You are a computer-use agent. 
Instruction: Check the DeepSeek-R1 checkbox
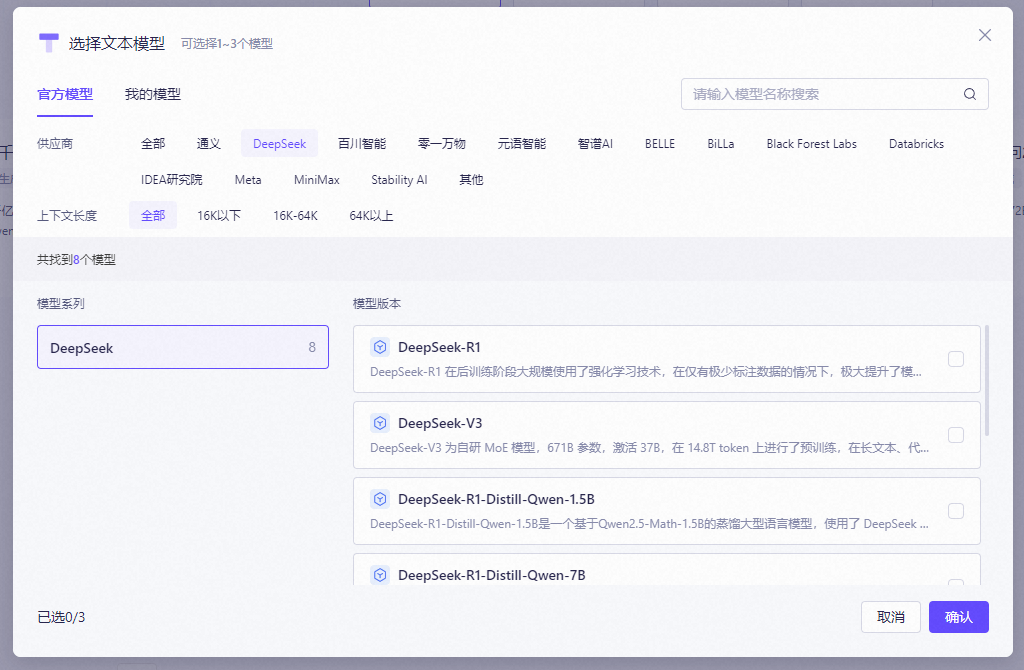pyautogui.click(x=955, y=359)
